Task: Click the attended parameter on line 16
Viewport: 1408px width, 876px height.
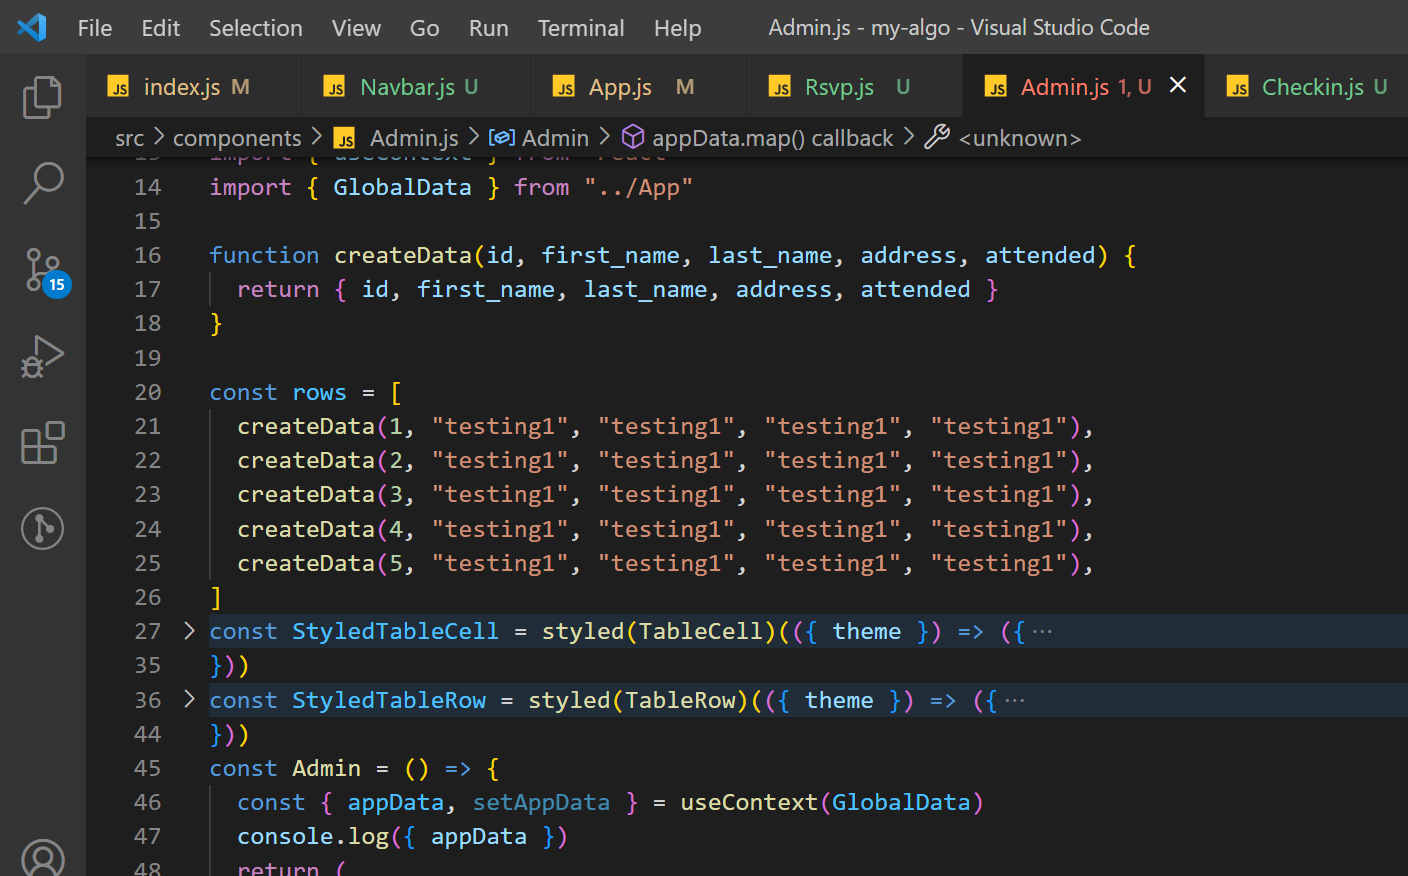Action: click(x=1040, y=255)
